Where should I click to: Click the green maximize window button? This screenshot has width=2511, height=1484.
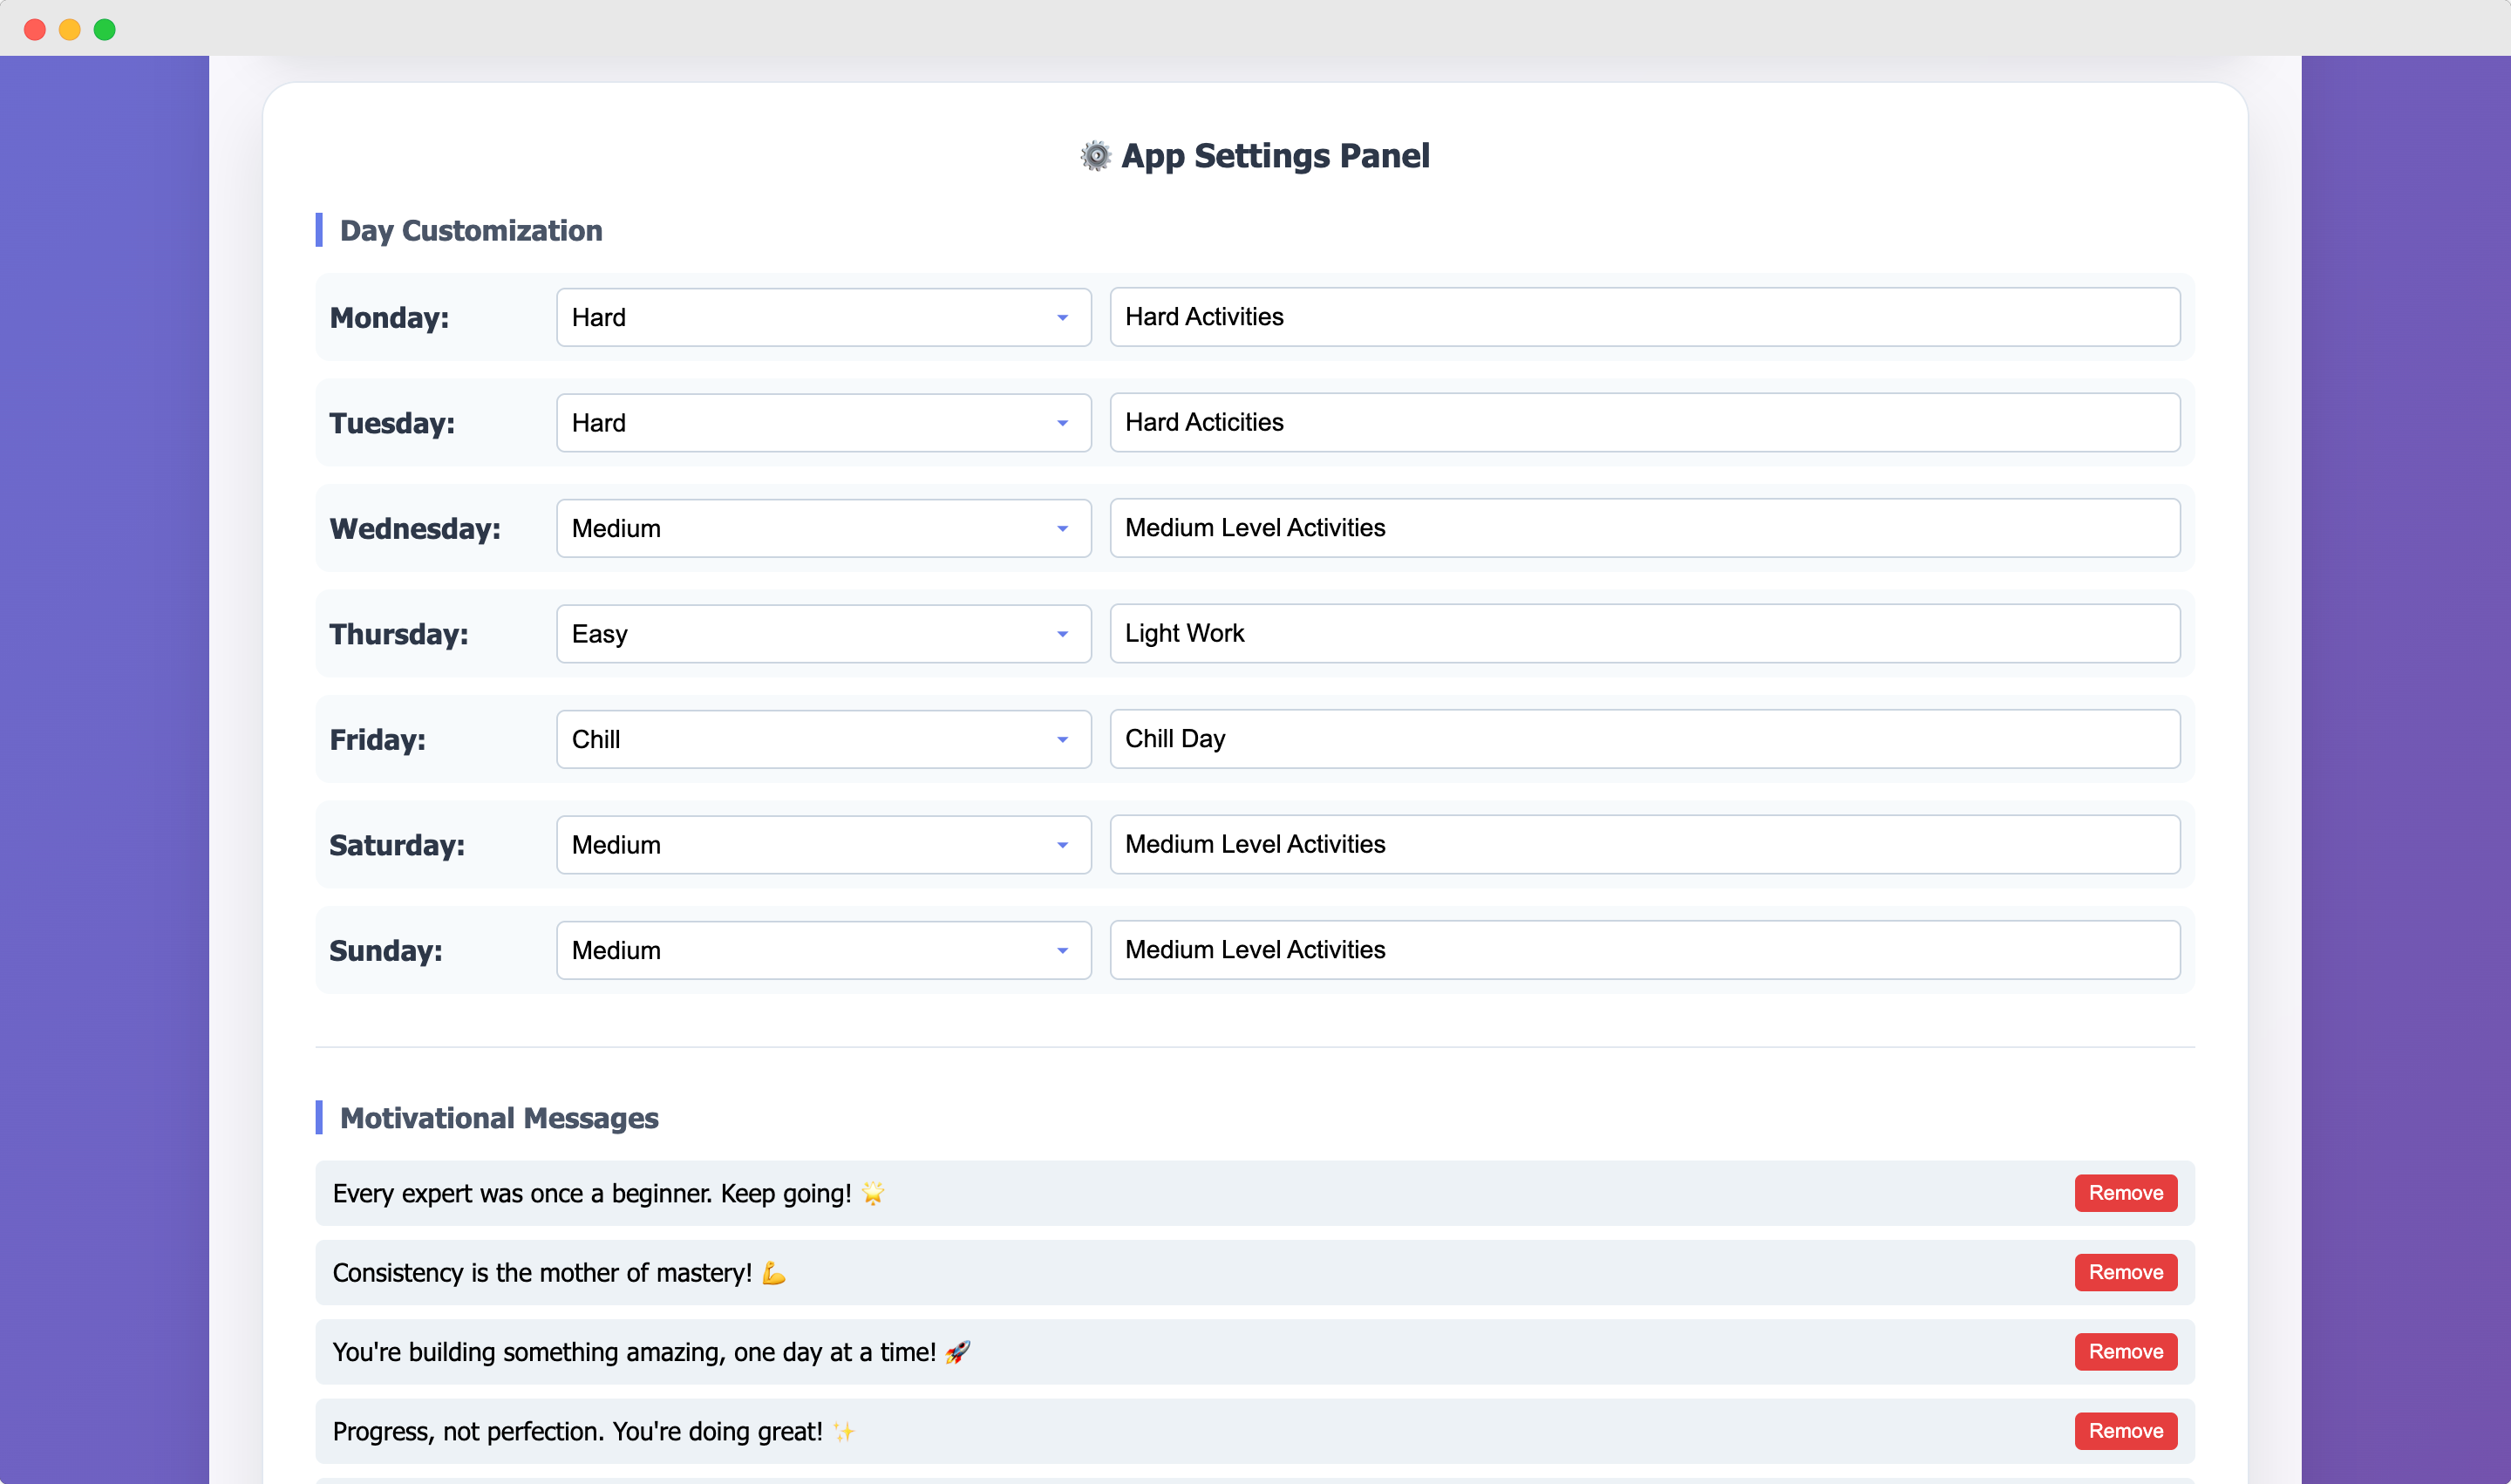point(104,29)
